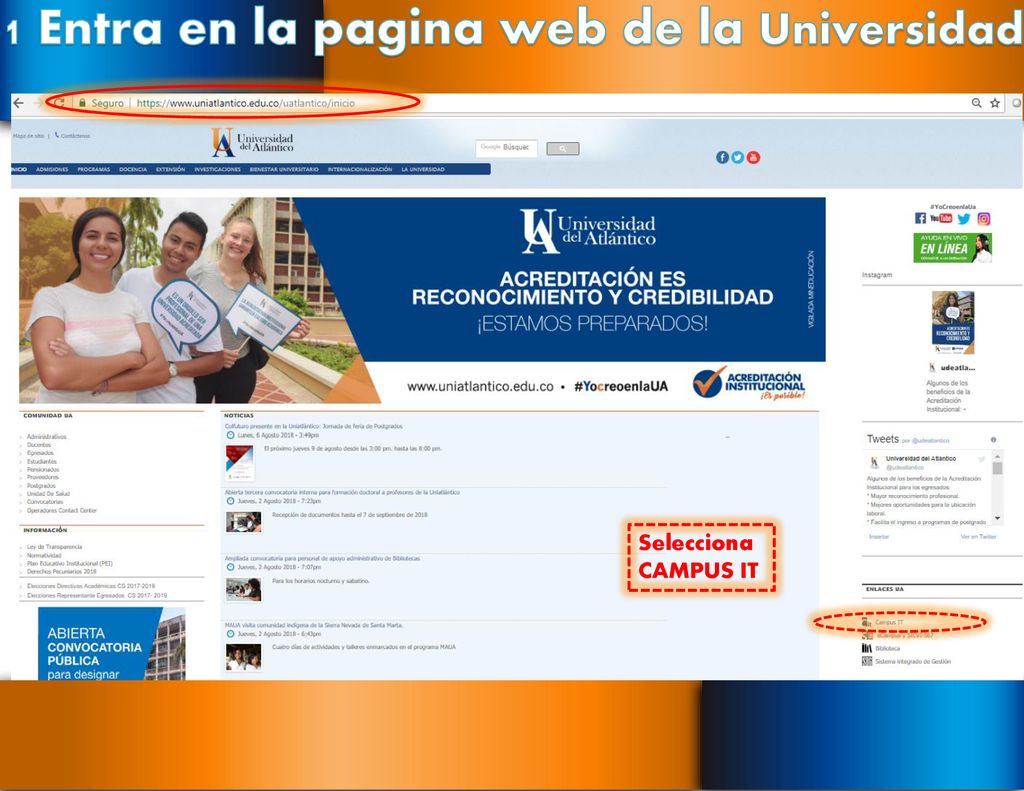Click the Ayuda en vivo EN LÍNEA banner
Viewport: 1024px width, 791px height.
coord(952,248)
